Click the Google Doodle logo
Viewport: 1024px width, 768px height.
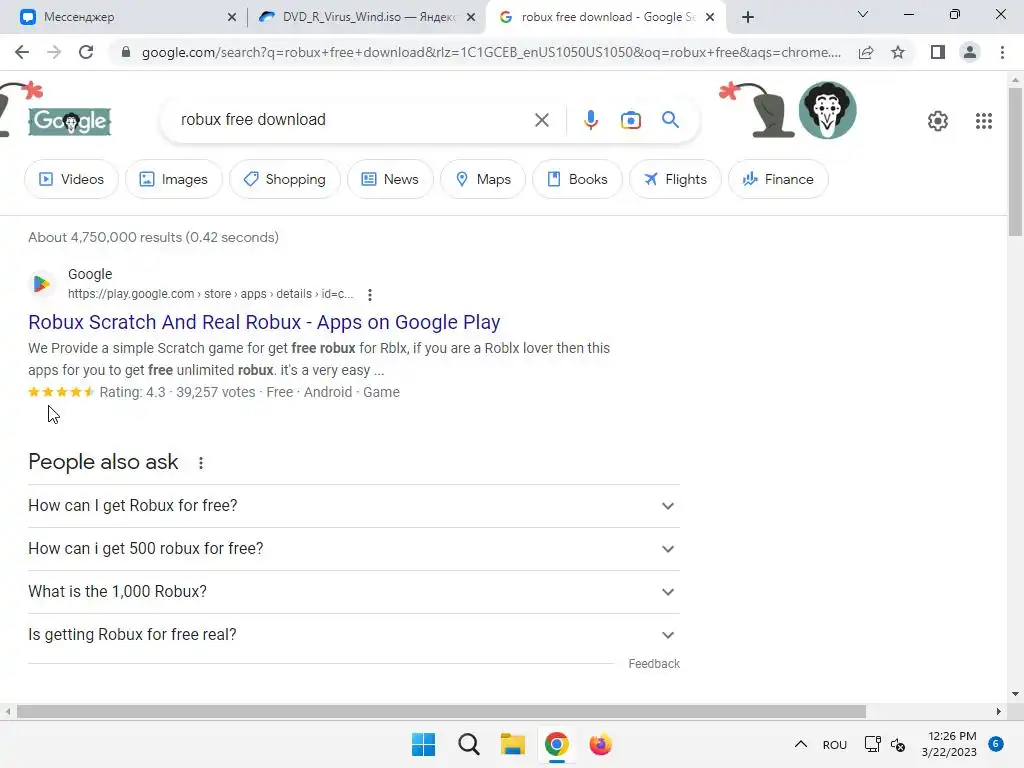point(70,121)
